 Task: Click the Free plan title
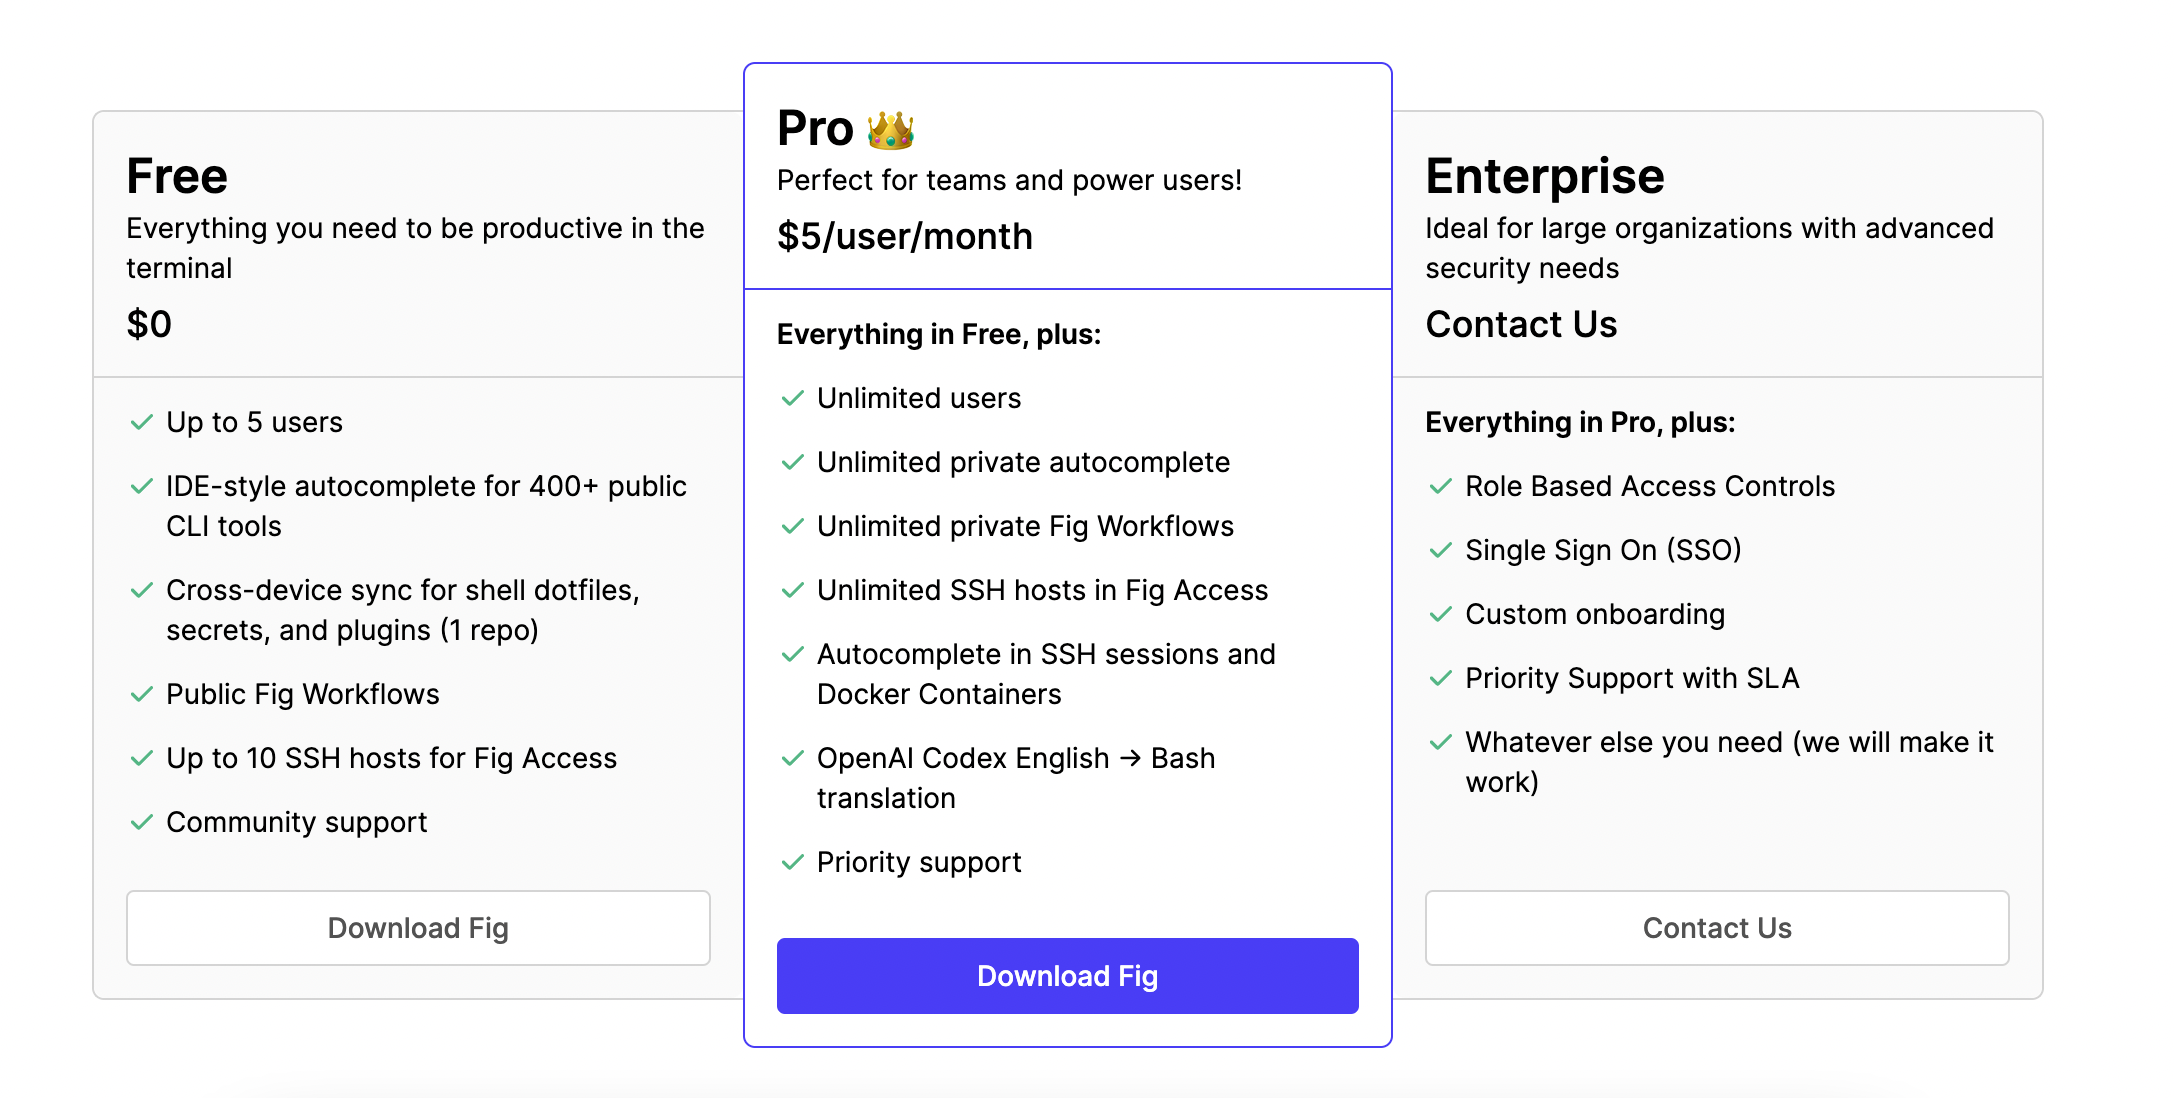point(177,177)
